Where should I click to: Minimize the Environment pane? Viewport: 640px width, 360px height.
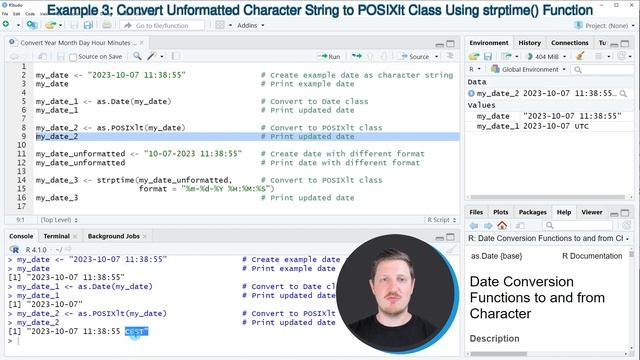tap(614, 44)
